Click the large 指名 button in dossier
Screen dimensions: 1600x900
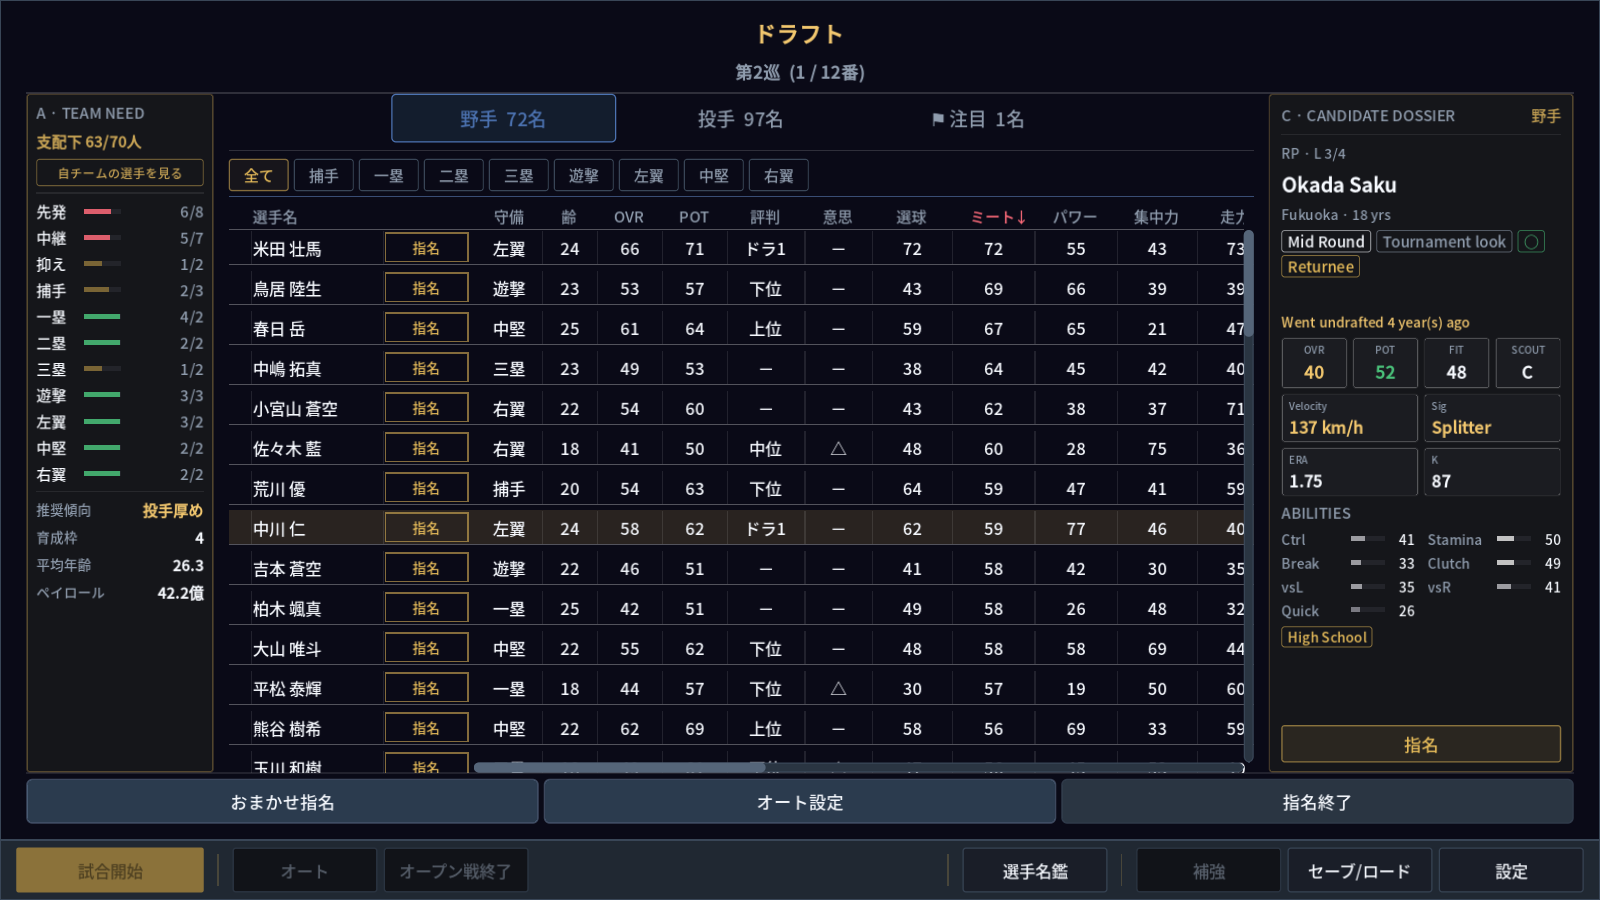(x=1421, y=744)
